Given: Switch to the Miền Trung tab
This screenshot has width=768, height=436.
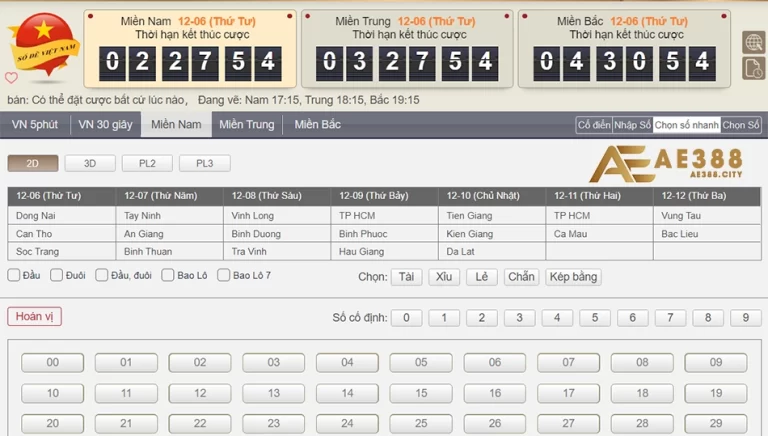Looking at the screenshot, I should 246,125.
